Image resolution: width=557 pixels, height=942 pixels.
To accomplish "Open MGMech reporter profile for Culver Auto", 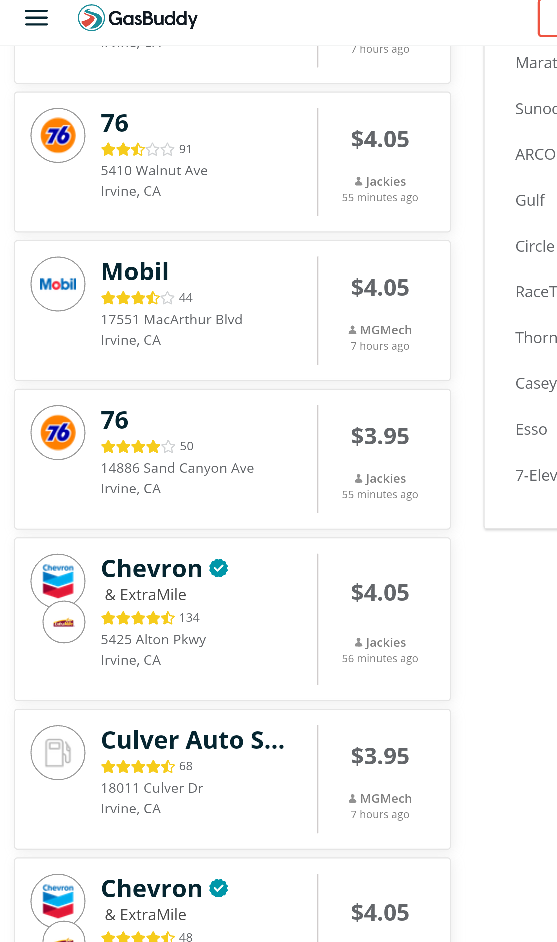I will click(x=380, y=798).
